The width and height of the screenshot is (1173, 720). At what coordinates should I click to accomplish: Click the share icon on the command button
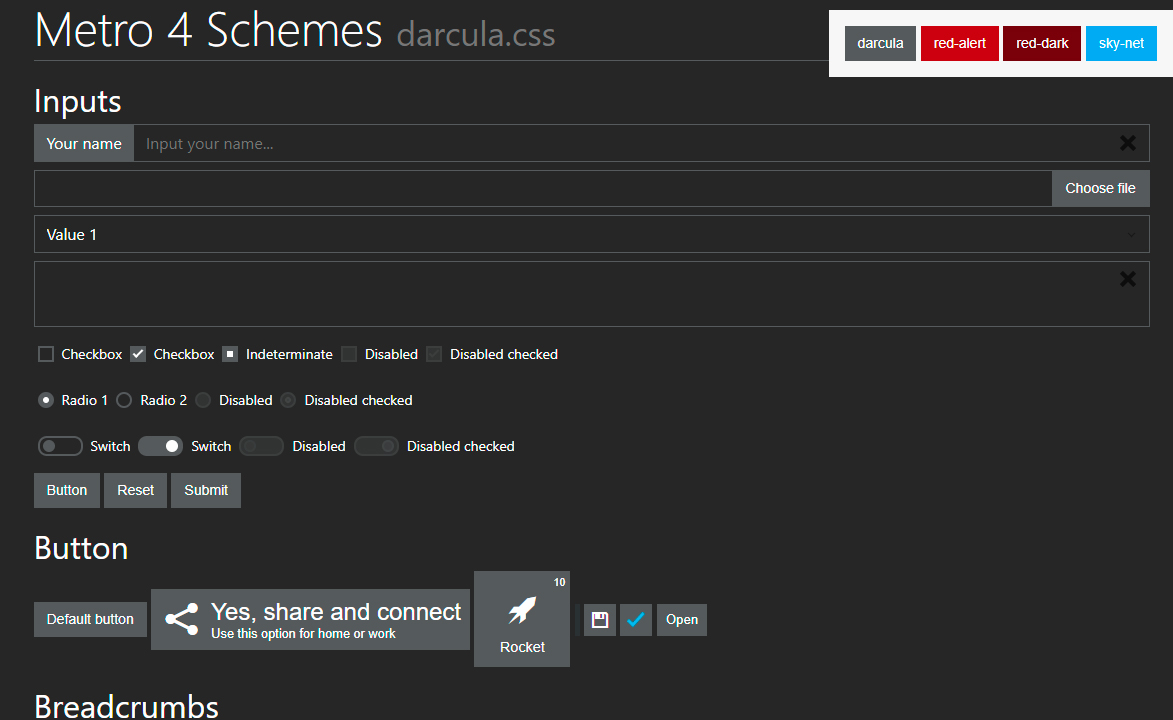pos(181,619)
